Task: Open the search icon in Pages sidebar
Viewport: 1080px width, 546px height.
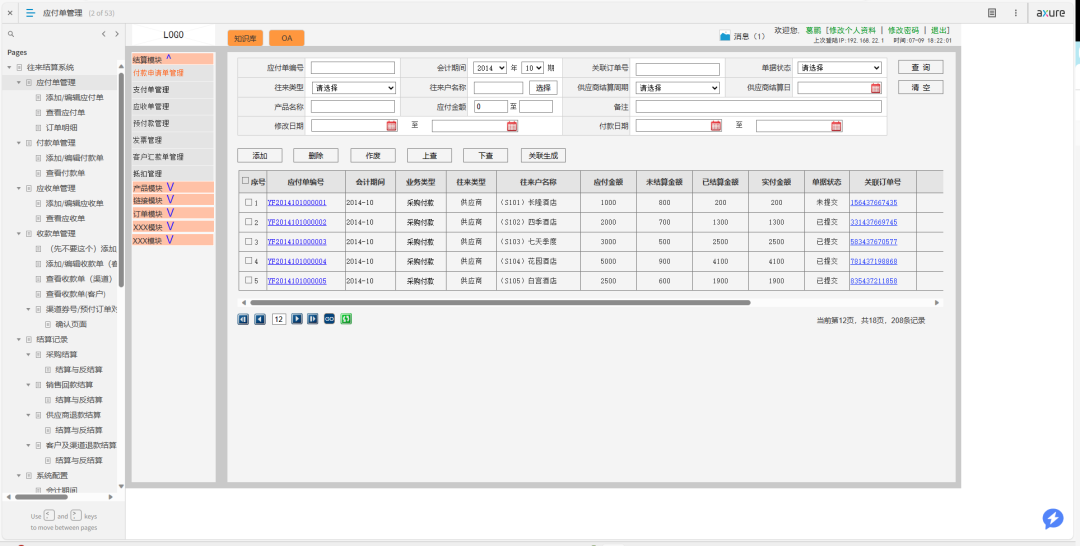Action: (10, 34)
